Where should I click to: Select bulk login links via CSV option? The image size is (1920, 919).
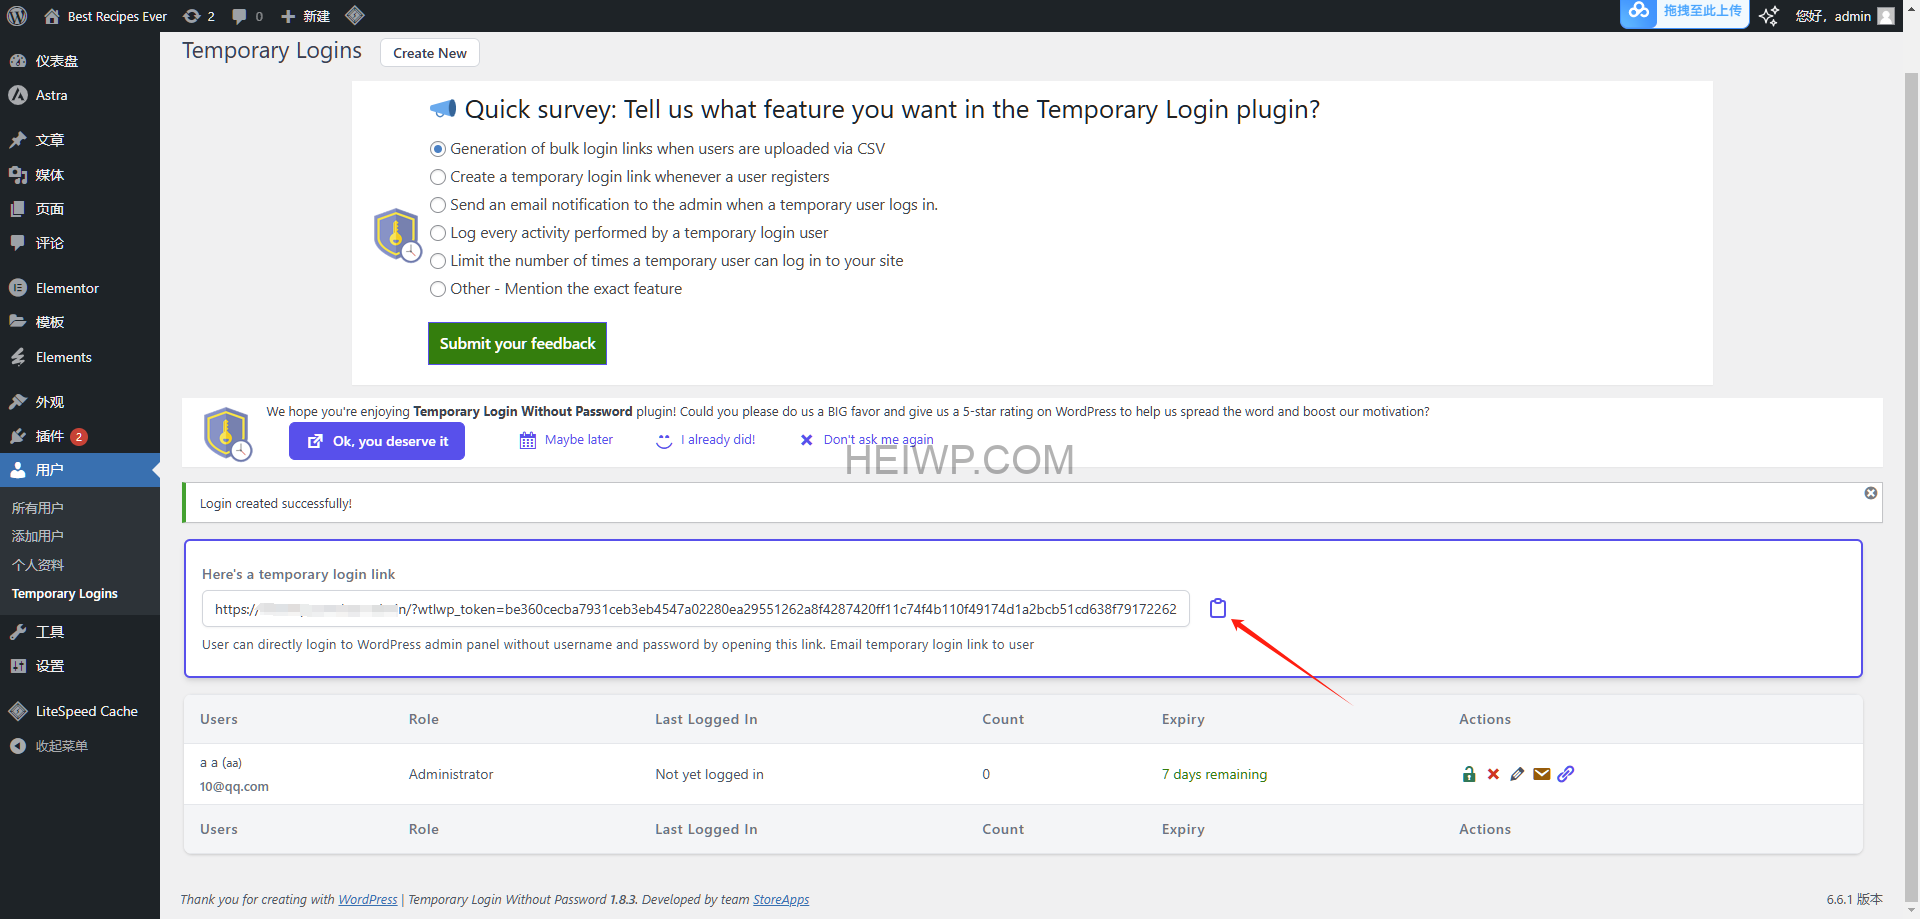coord(438,149)
